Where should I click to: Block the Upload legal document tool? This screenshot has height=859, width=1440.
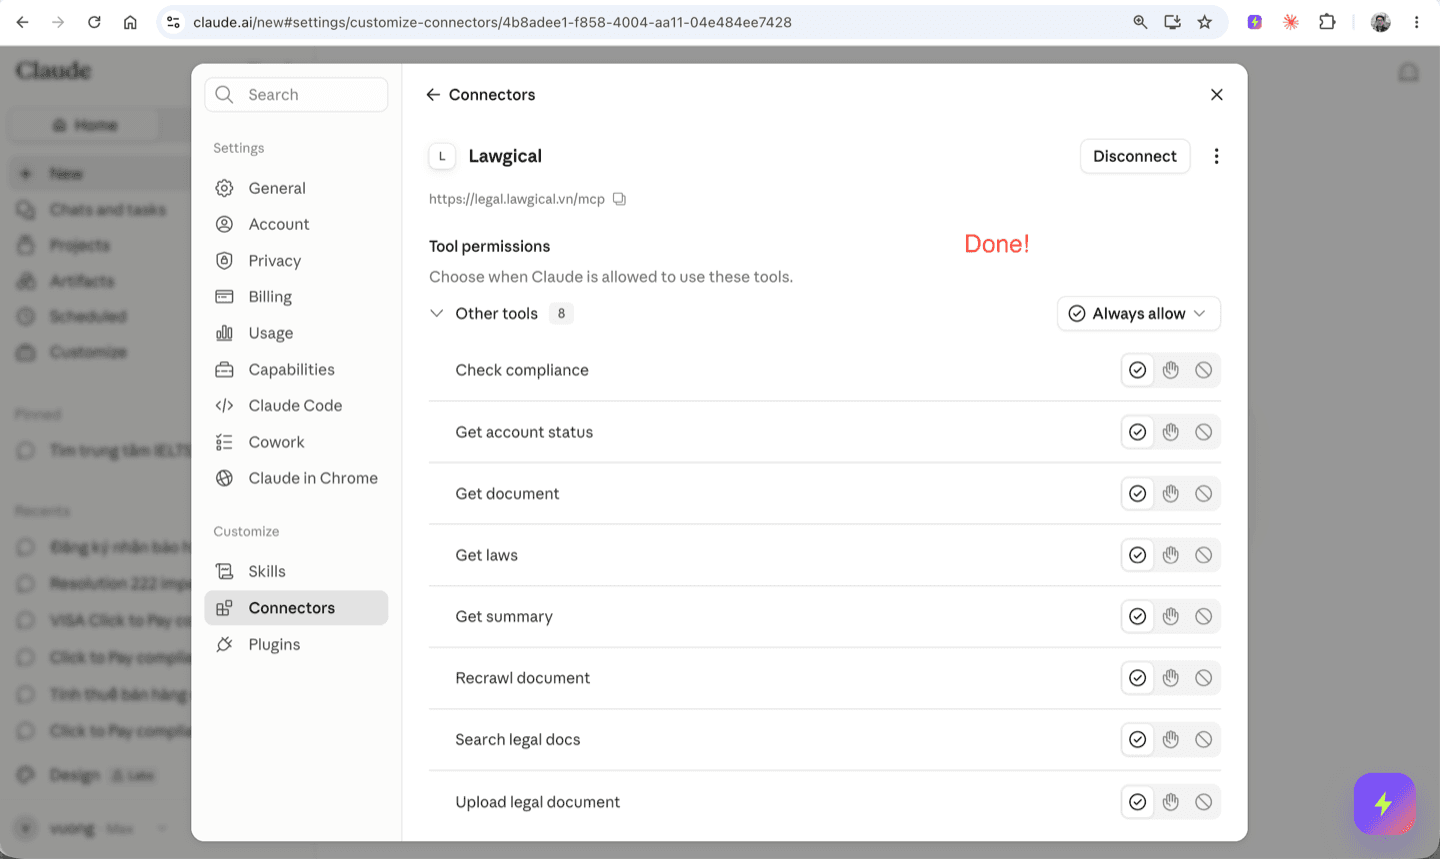(x=1204, y=802)
